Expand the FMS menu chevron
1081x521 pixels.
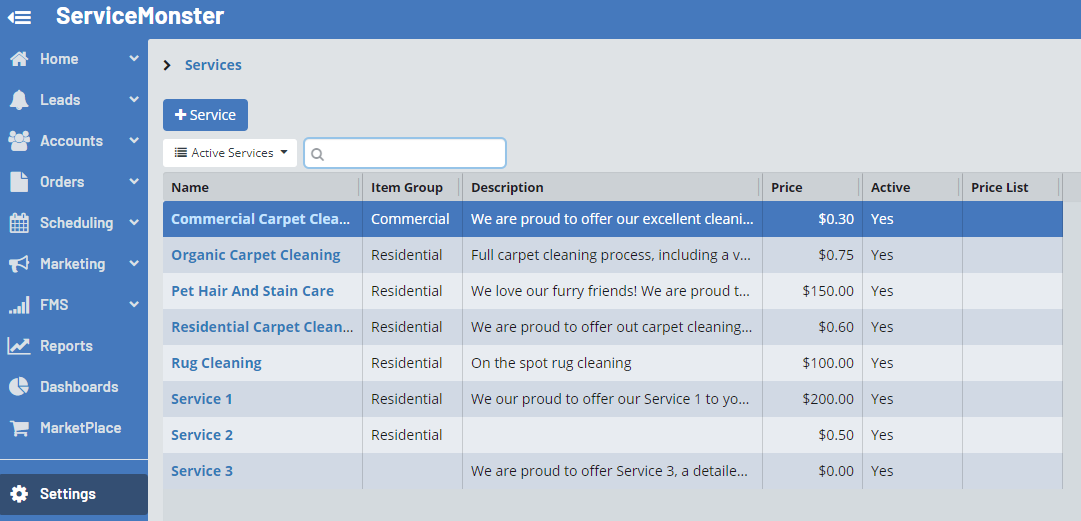click(134, 305)
